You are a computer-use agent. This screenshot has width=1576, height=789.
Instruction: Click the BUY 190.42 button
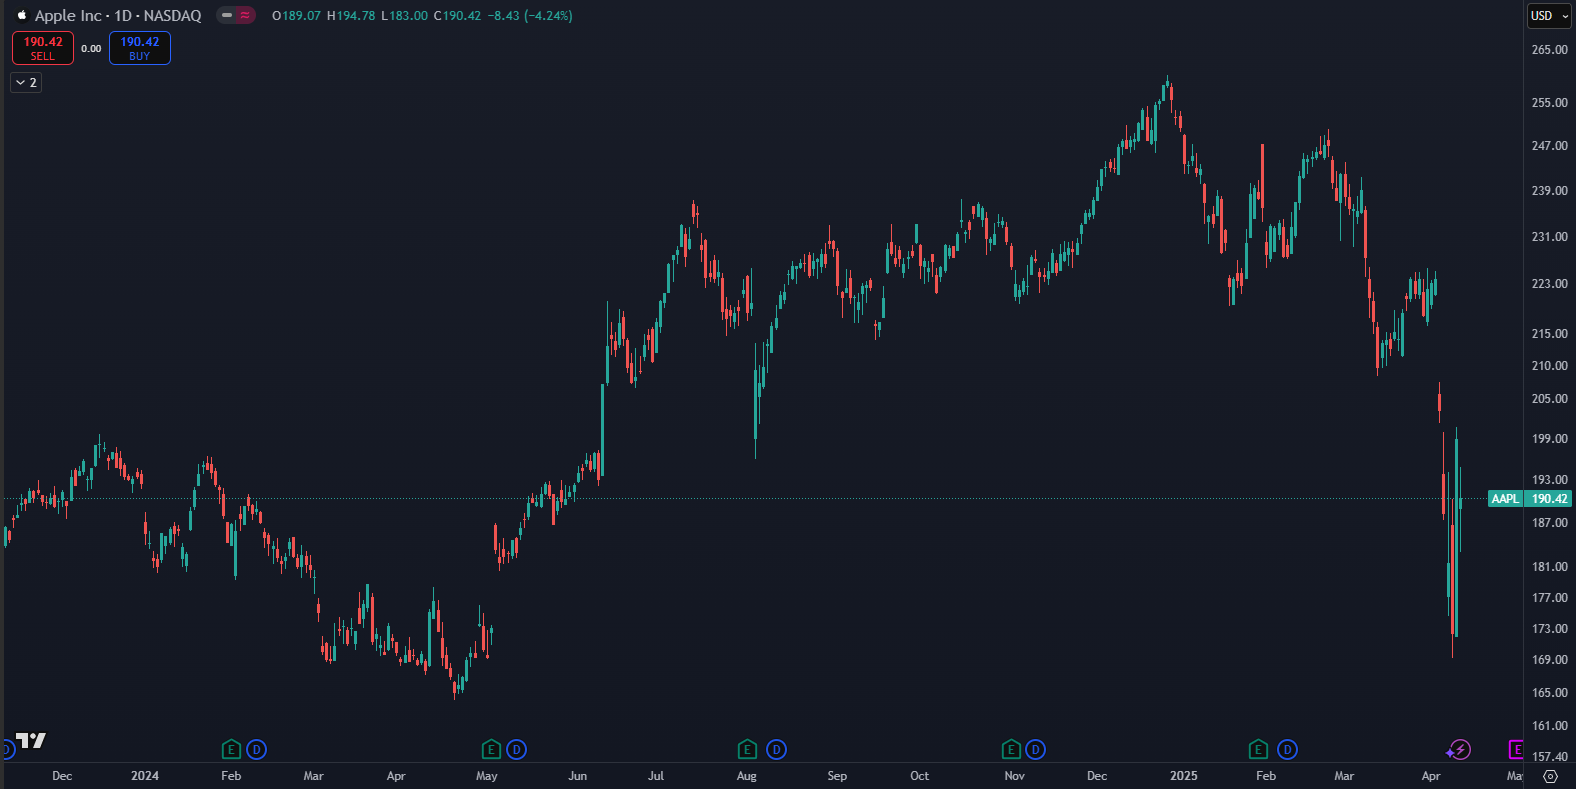139,48
